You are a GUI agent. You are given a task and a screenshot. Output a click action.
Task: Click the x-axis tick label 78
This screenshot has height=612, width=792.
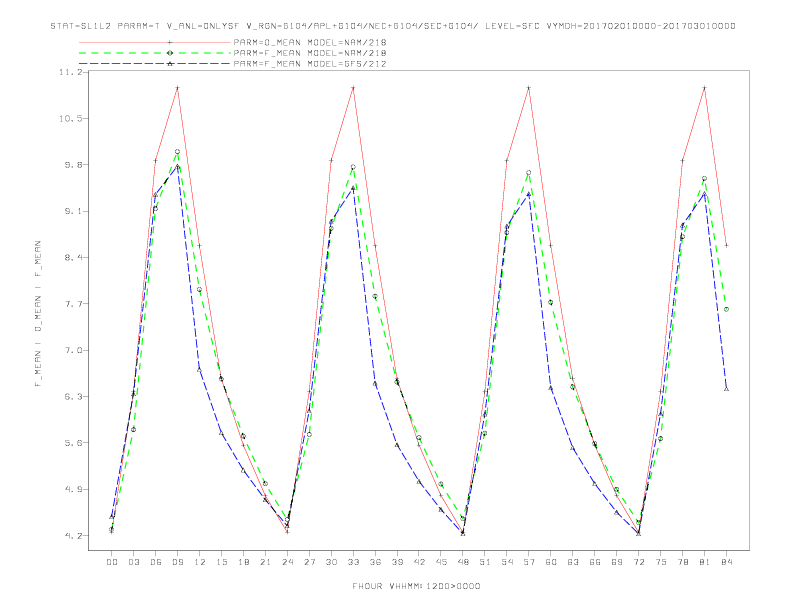pyautogui.click(x=683, y=562)
